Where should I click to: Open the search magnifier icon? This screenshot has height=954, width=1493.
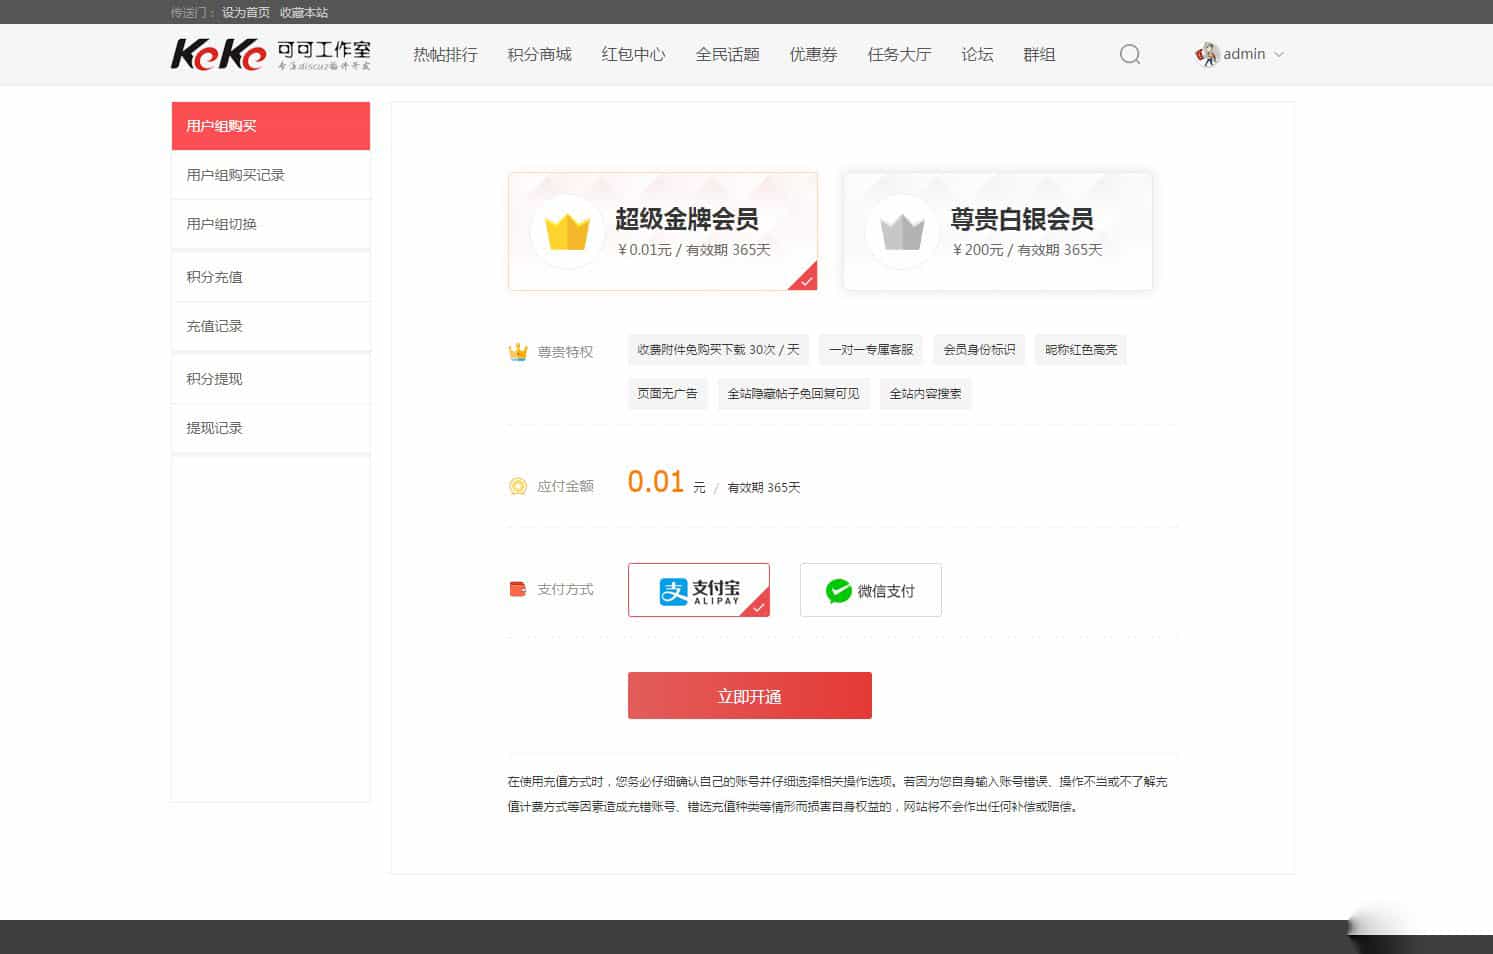click(1130, 54)
